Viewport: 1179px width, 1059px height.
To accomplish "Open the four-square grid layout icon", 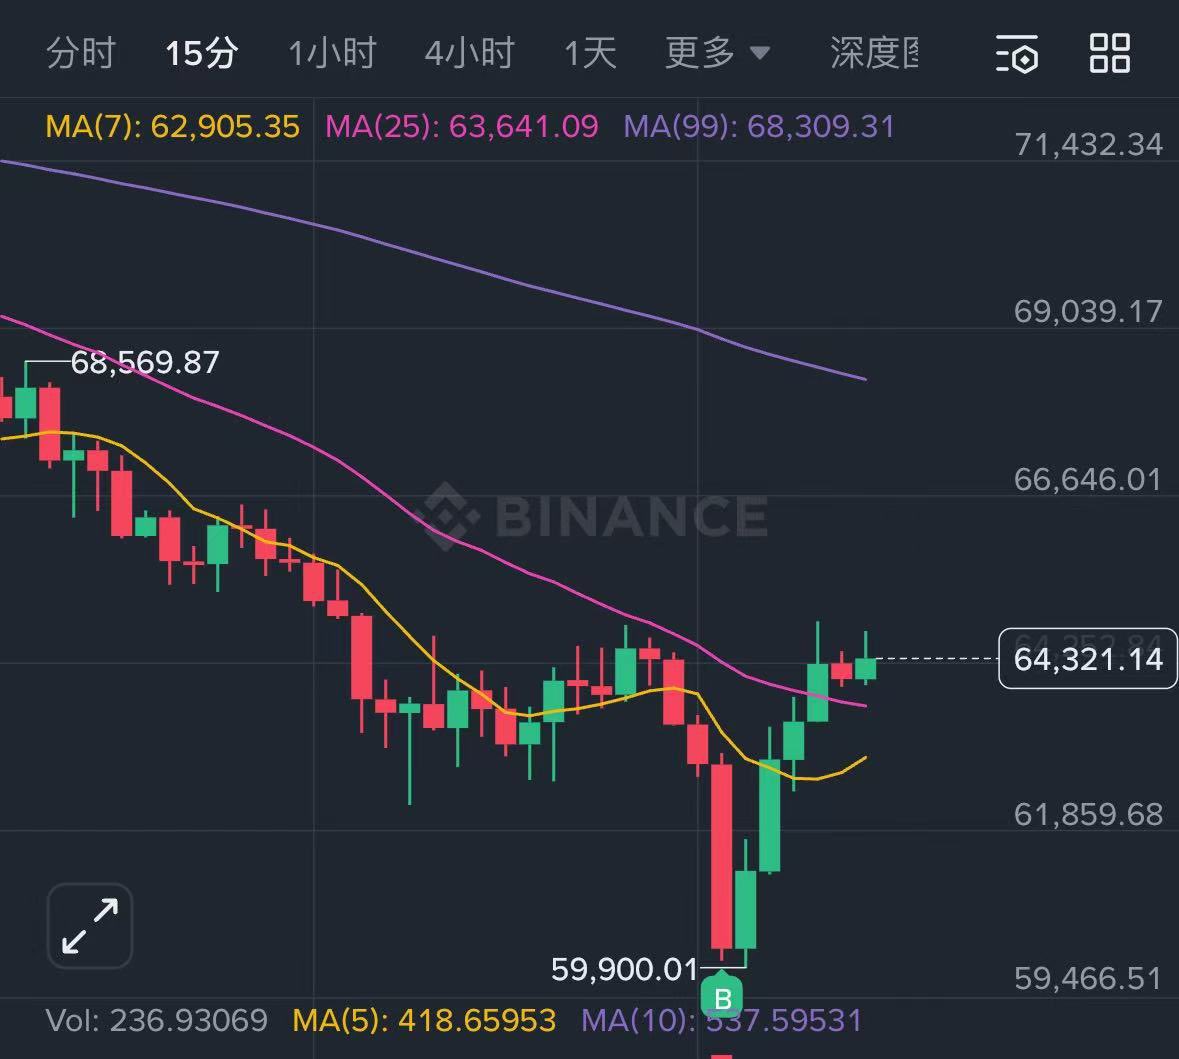I will point(1109,53).
